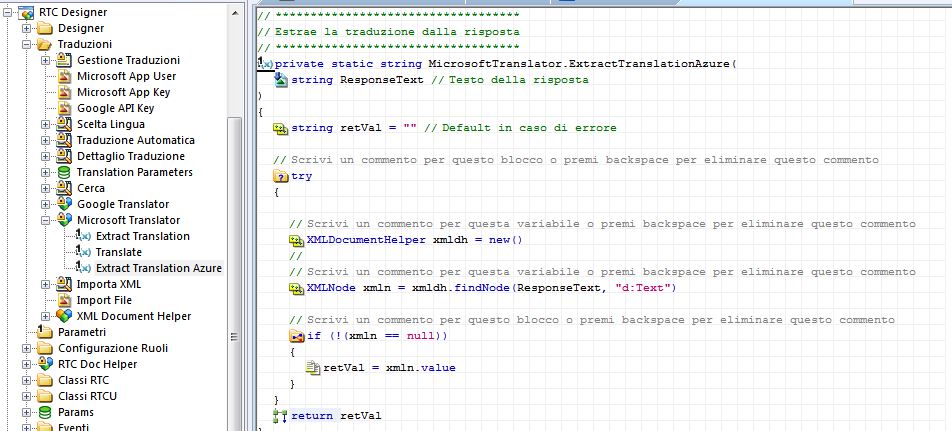Click the ResponseText parameter icon in code
This screenshot has height=431, width=952.
point(282,80)
